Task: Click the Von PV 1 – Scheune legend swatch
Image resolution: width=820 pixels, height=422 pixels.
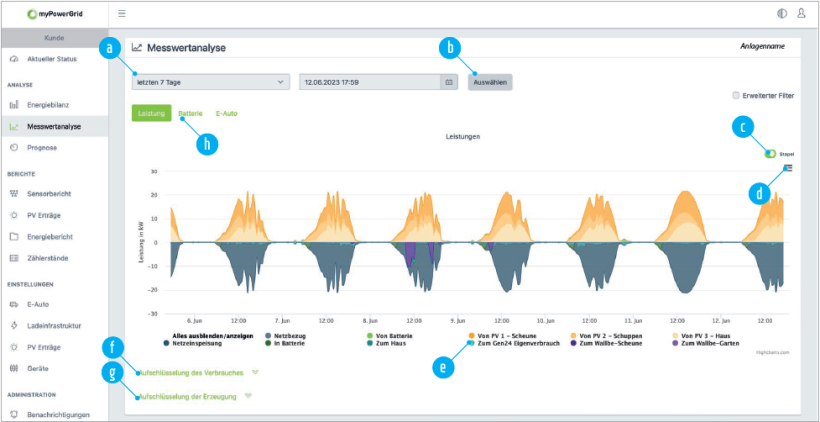Action: point(472,335)
